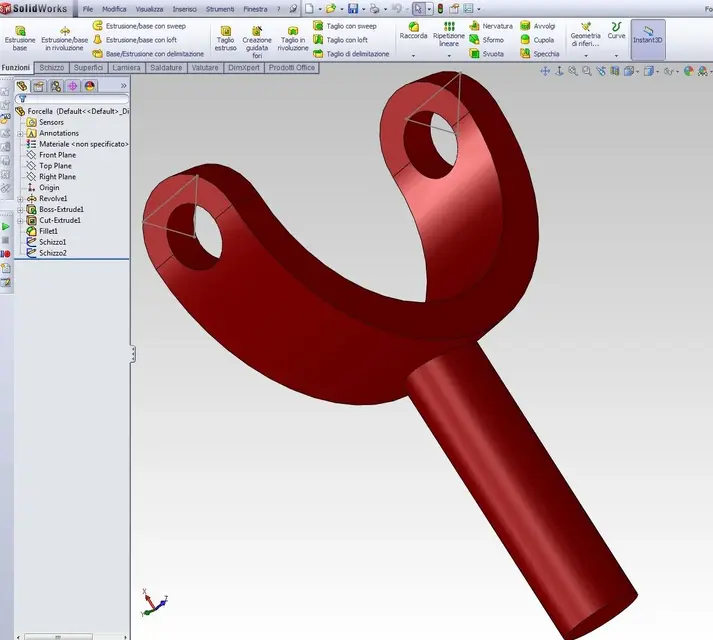Toggle the Instant3D button

click(648, 40)
